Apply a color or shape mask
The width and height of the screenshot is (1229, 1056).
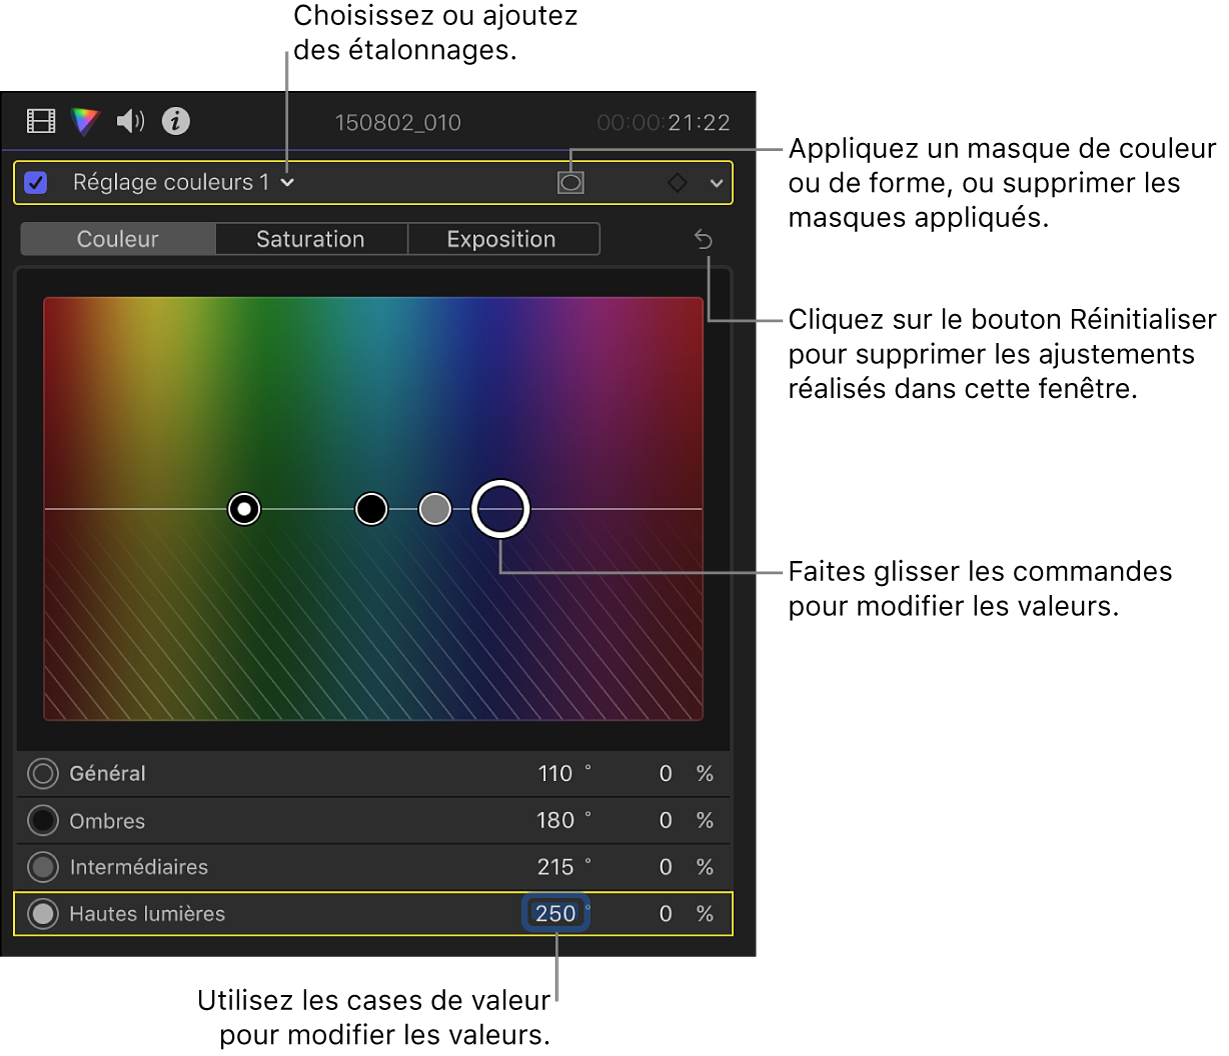click(x=571, y=182)
